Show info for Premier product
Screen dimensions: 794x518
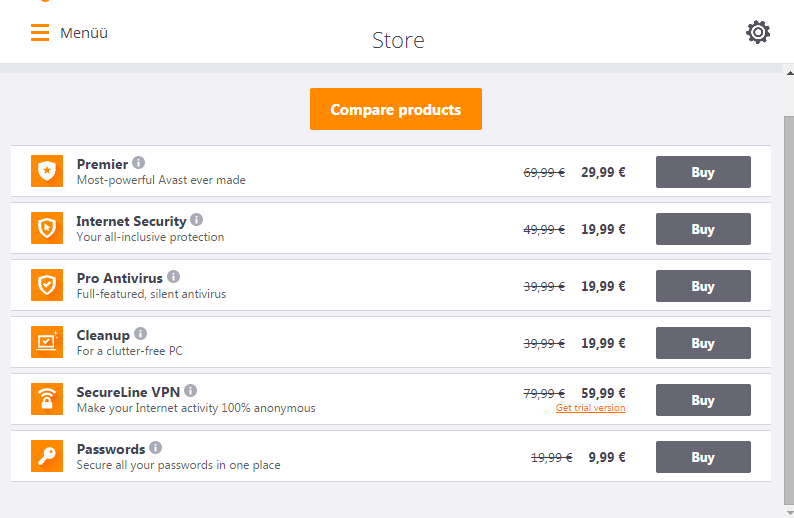pyautogui.click(x=139, y=163)
